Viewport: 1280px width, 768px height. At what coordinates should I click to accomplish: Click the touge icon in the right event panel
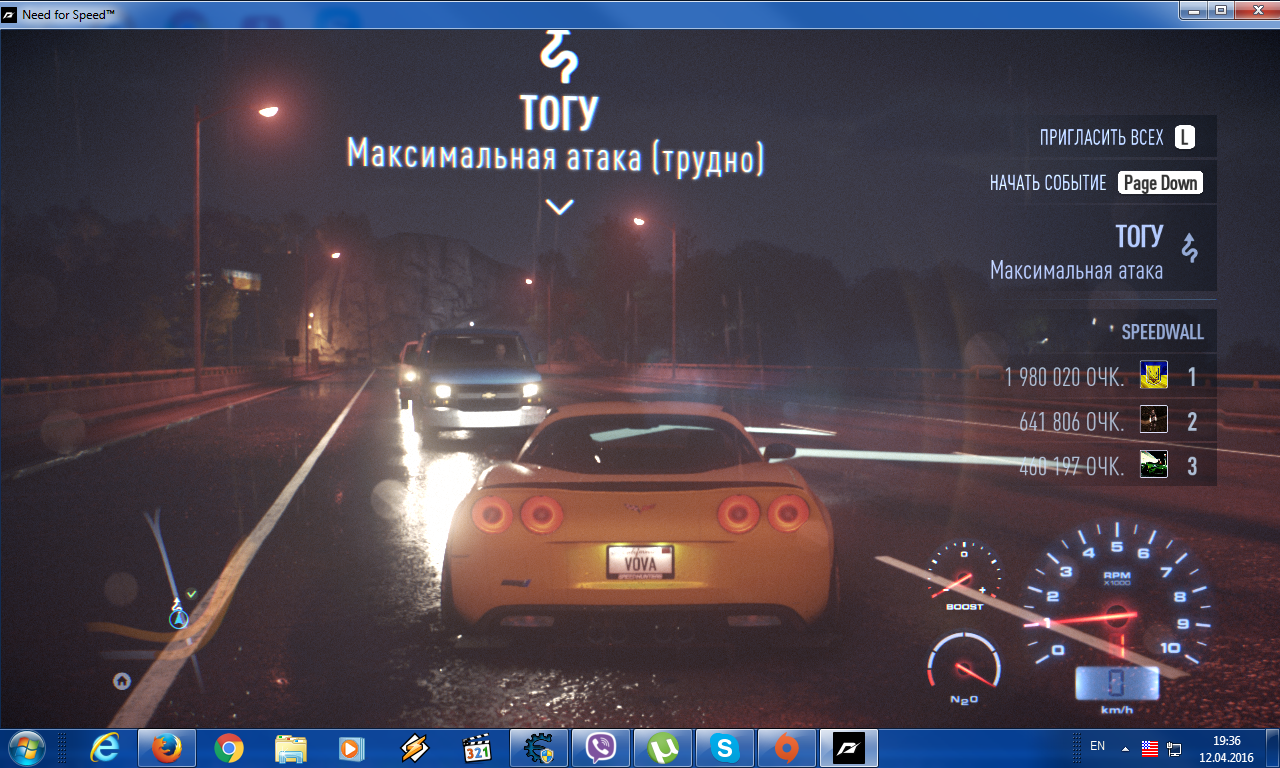pos(1189,247)
